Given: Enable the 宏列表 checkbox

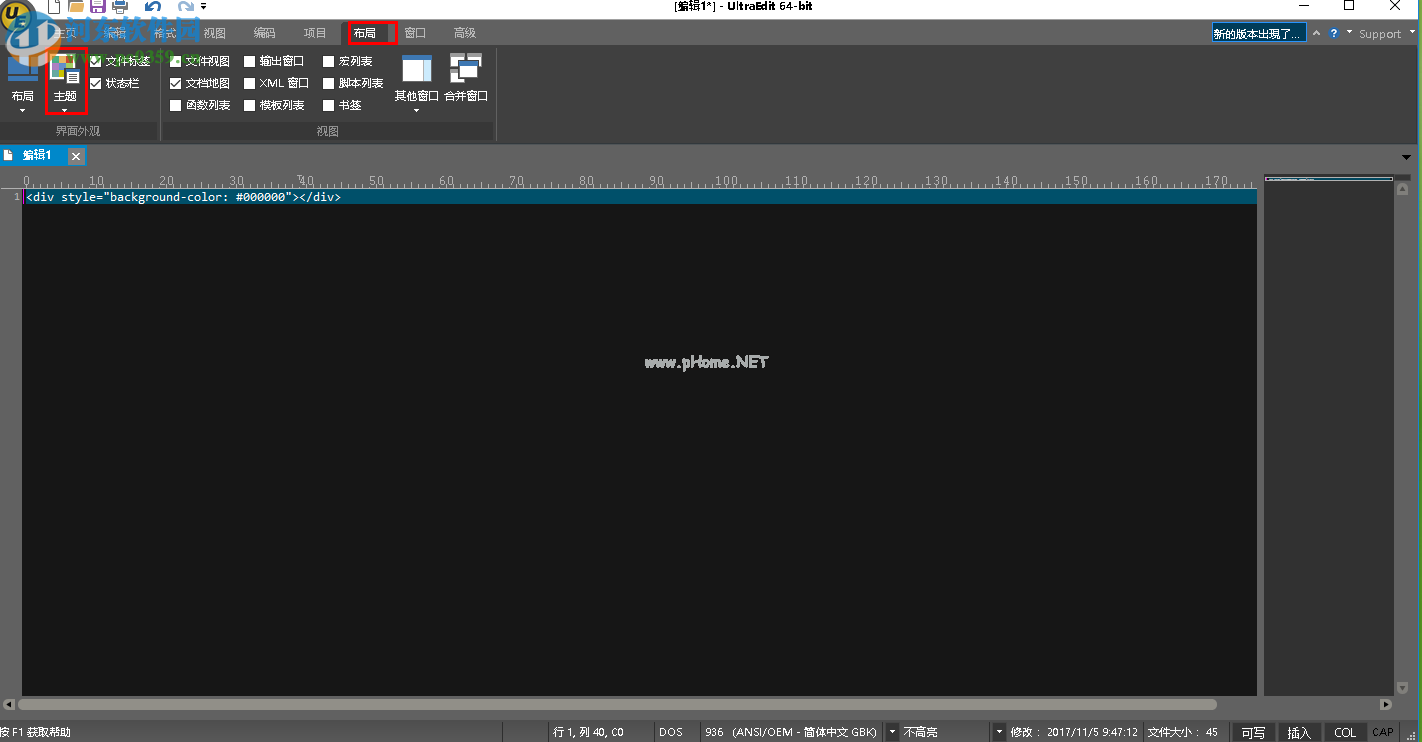Looking at the screenshot, I should [x=328, y=61].
